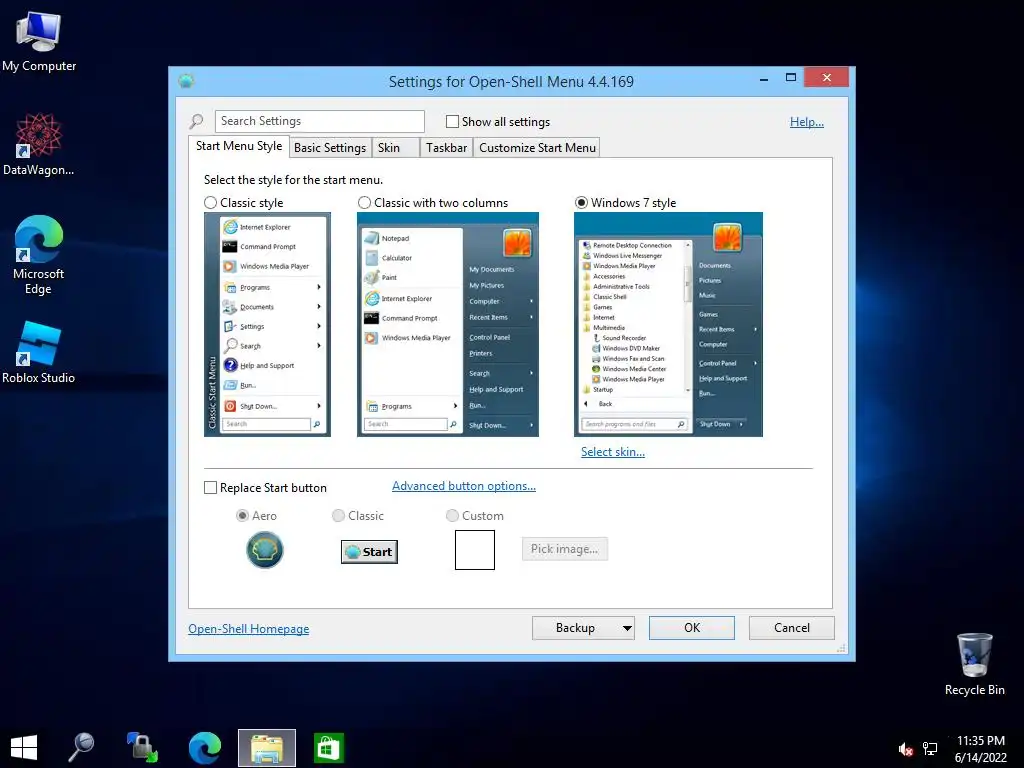Open the Customize Start Menu tab

pos(537,148)
